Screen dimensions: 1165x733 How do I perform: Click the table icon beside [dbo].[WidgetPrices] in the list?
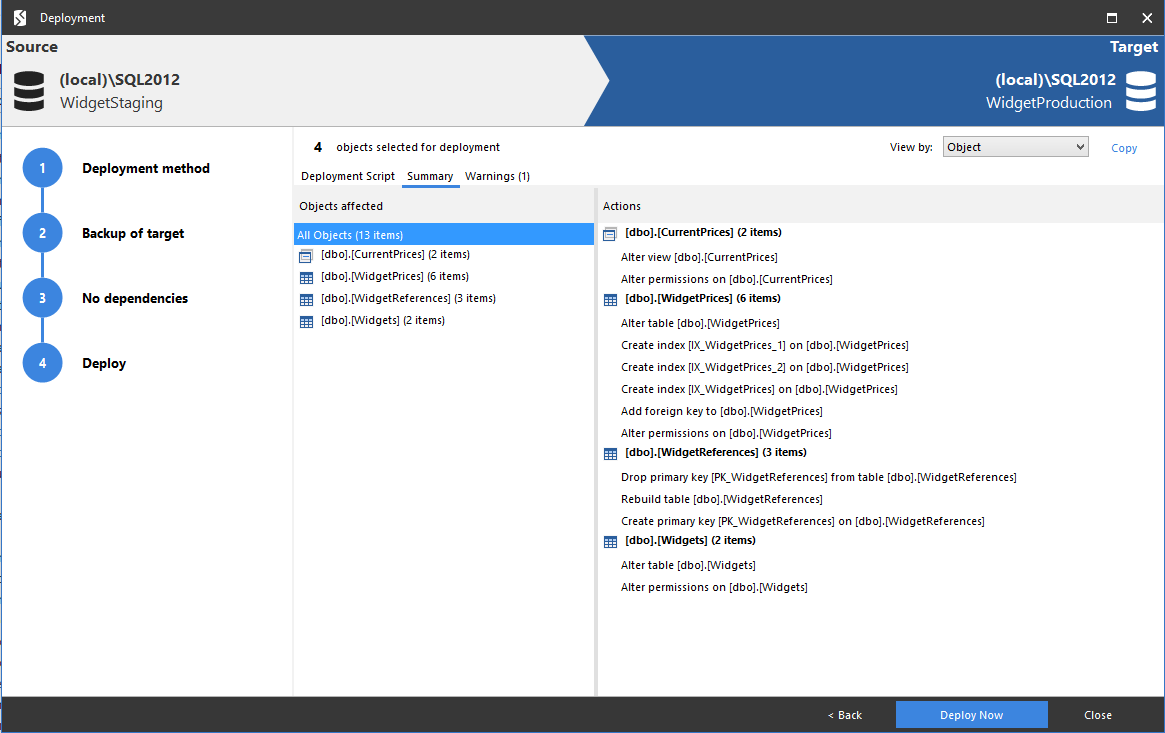click(x=305, y=276)
